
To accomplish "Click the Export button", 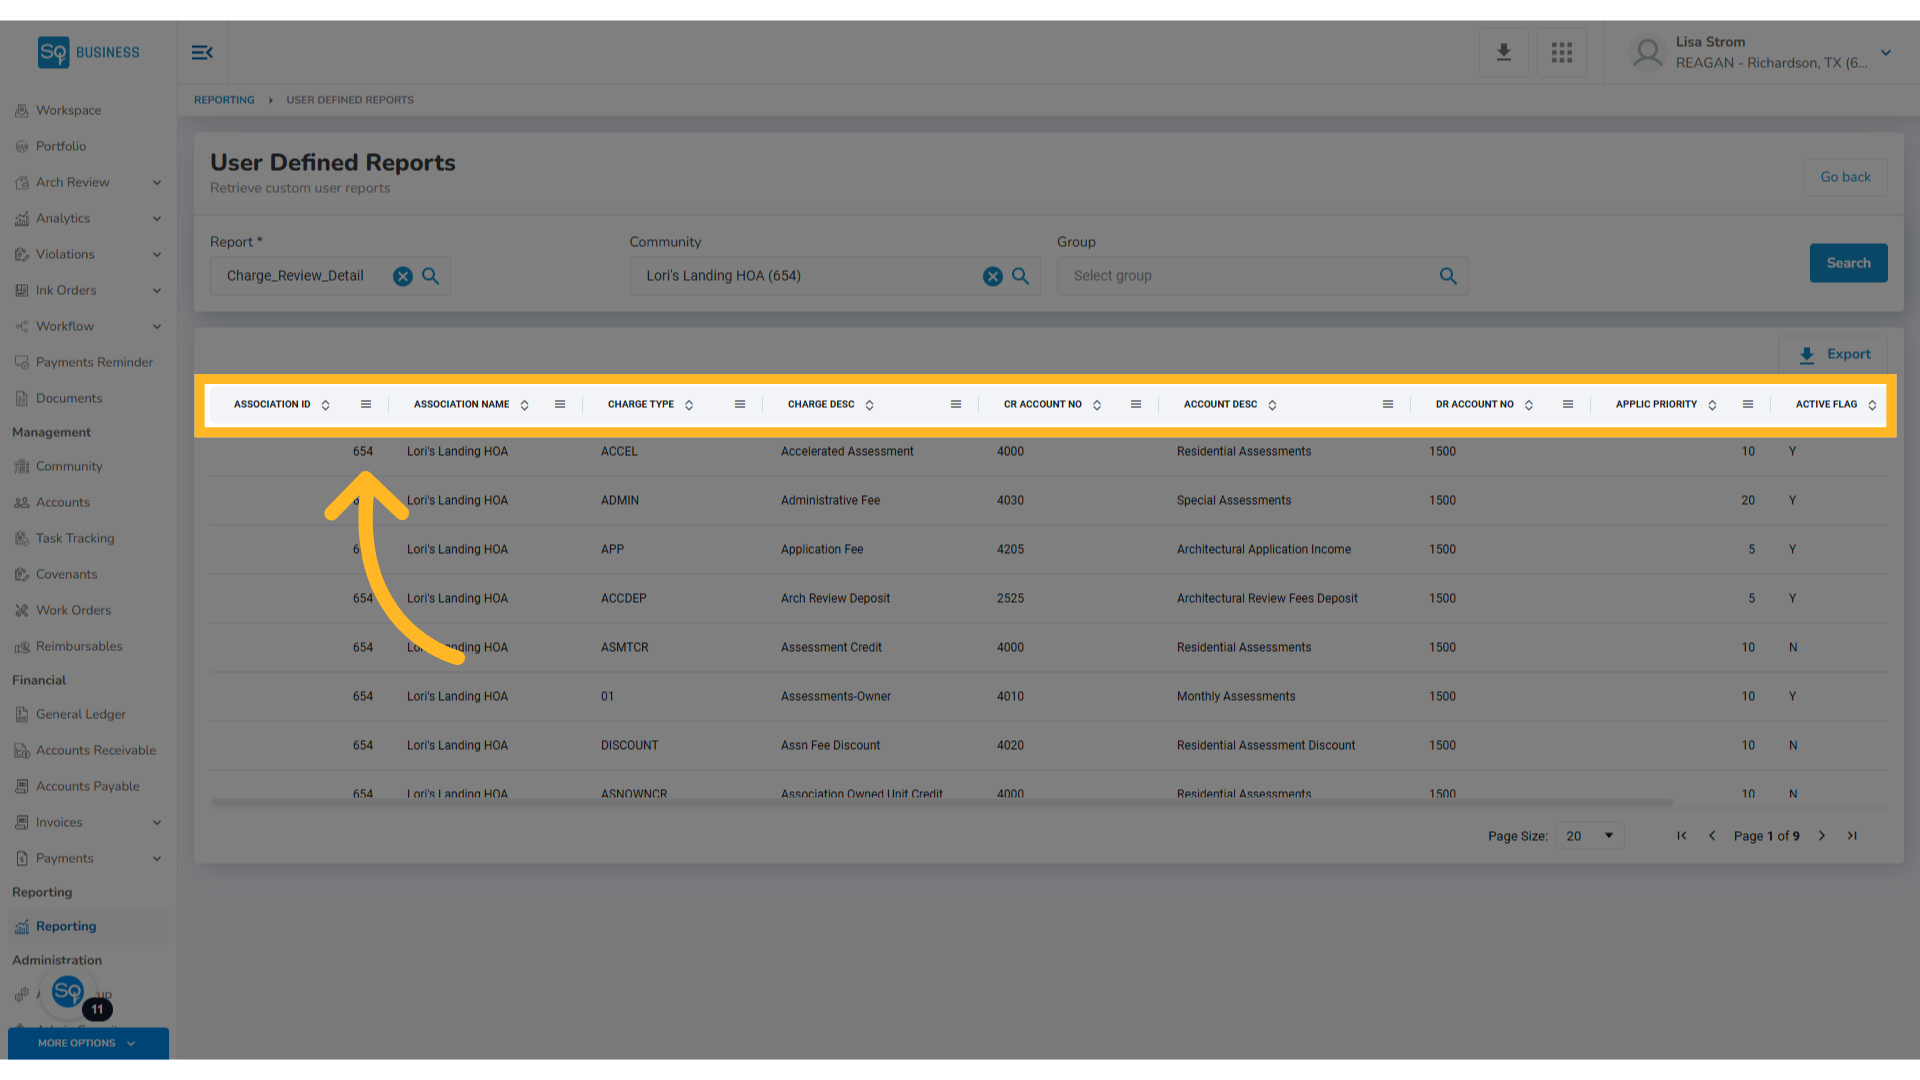I will 1834,354.
